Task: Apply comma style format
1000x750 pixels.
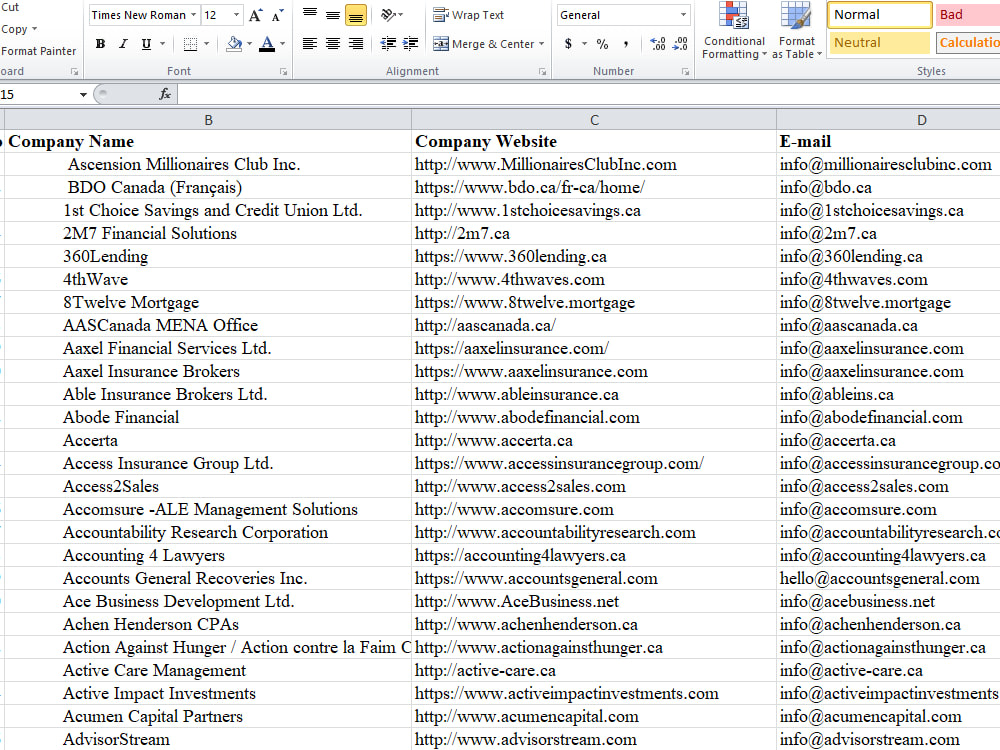Action: coord(626,44)
